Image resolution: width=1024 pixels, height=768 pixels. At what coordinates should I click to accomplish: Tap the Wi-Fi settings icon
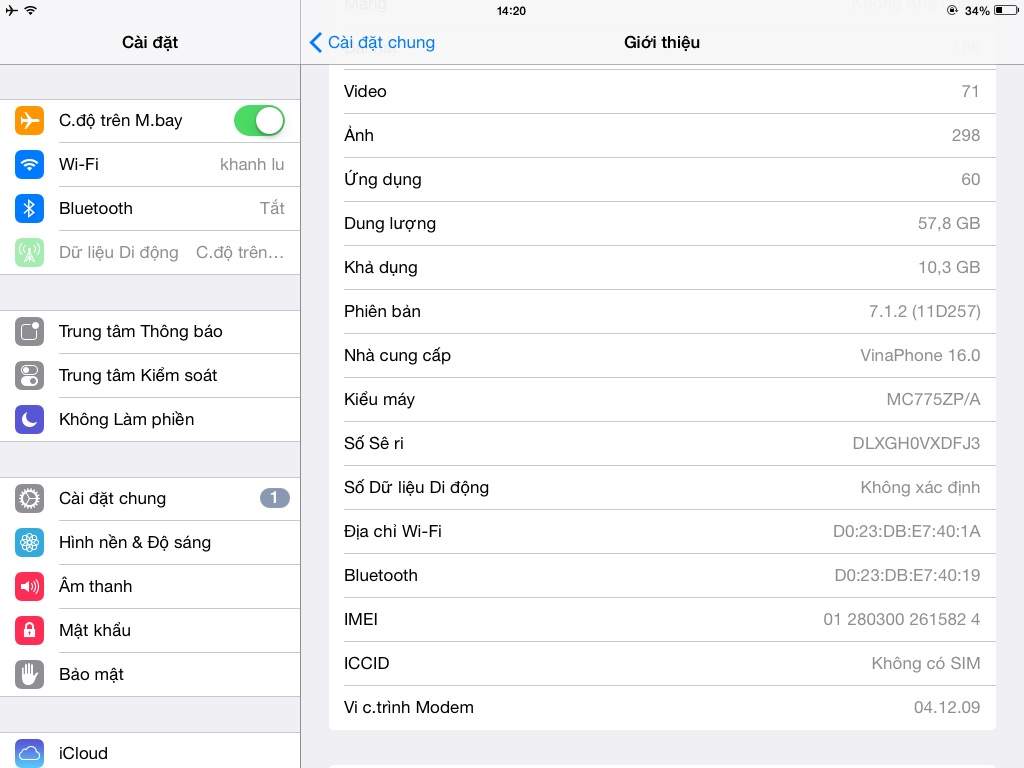pos(29,165)
